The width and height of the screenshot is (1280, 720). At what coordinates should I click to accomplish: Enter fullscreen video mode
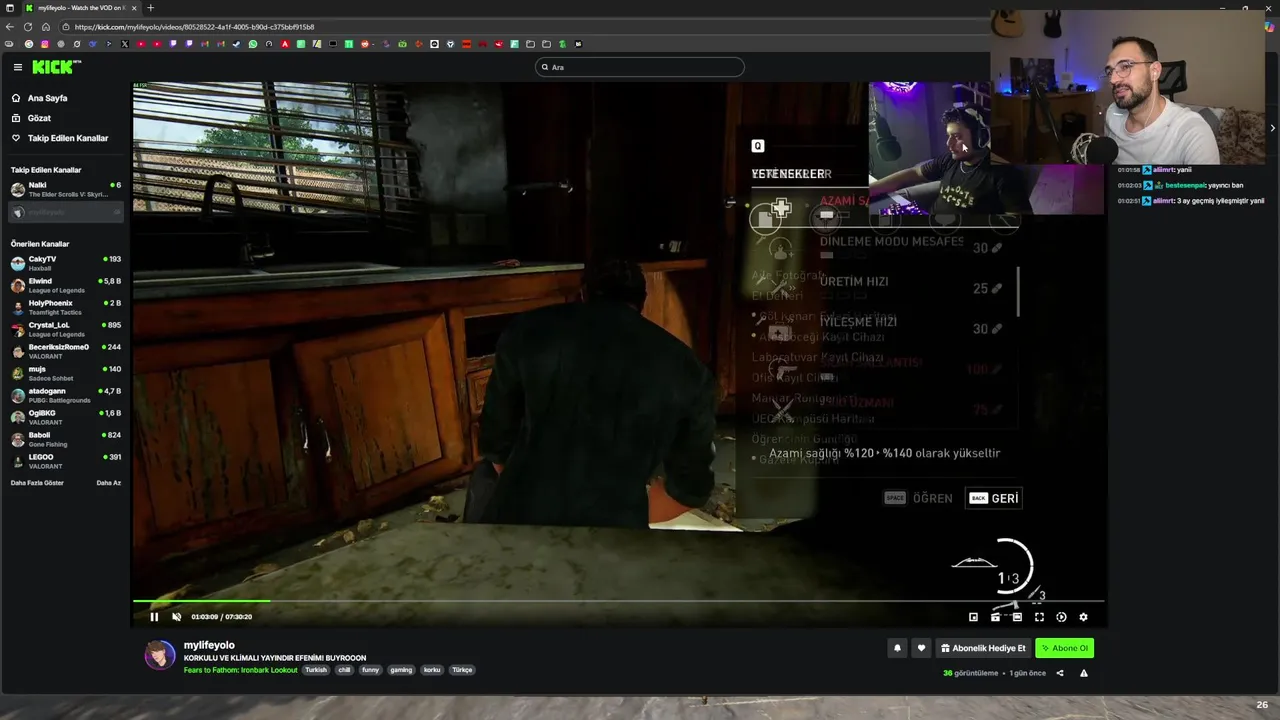point(1039,617)
